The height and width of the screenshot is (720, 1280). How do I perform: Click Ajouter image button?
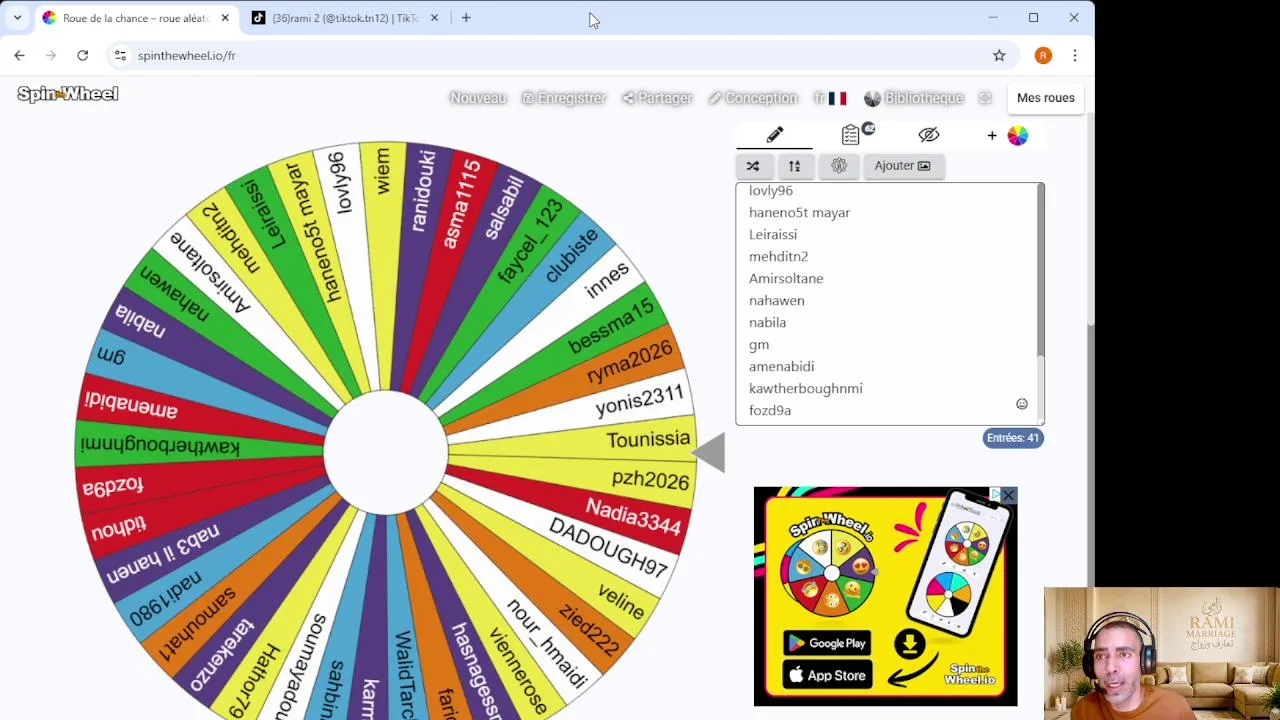903,166
